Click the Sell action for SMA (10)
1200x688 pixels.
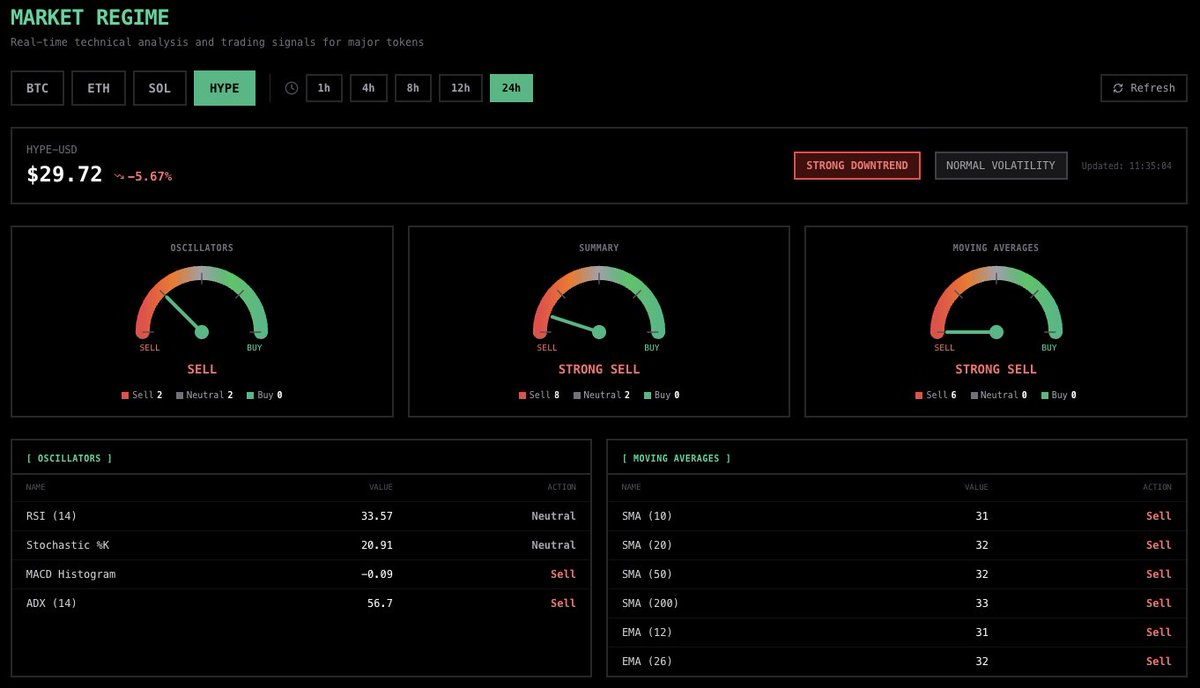[1158, 516]
